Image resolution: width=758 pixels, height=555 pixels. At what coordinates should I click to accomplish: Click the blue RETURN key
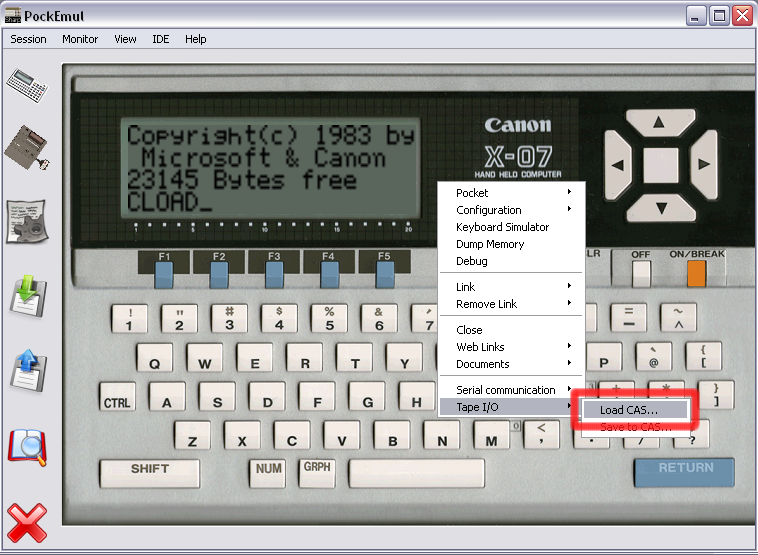[685, 472]
